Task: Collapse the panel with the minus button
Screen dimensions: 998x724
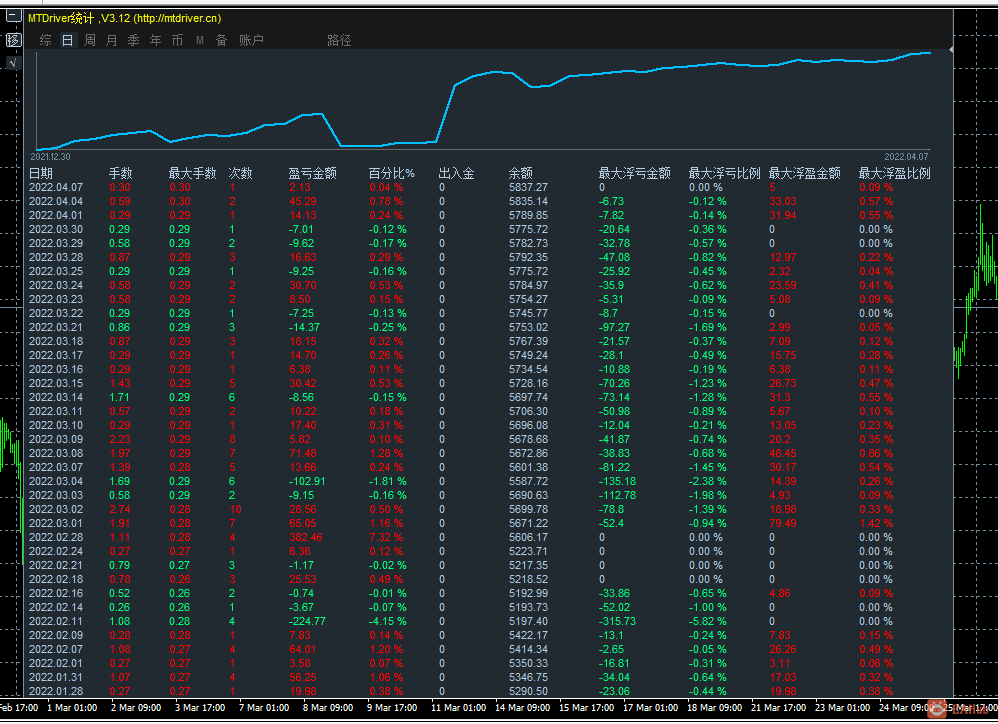Action: pyautogui.click(x=13, y=17)
